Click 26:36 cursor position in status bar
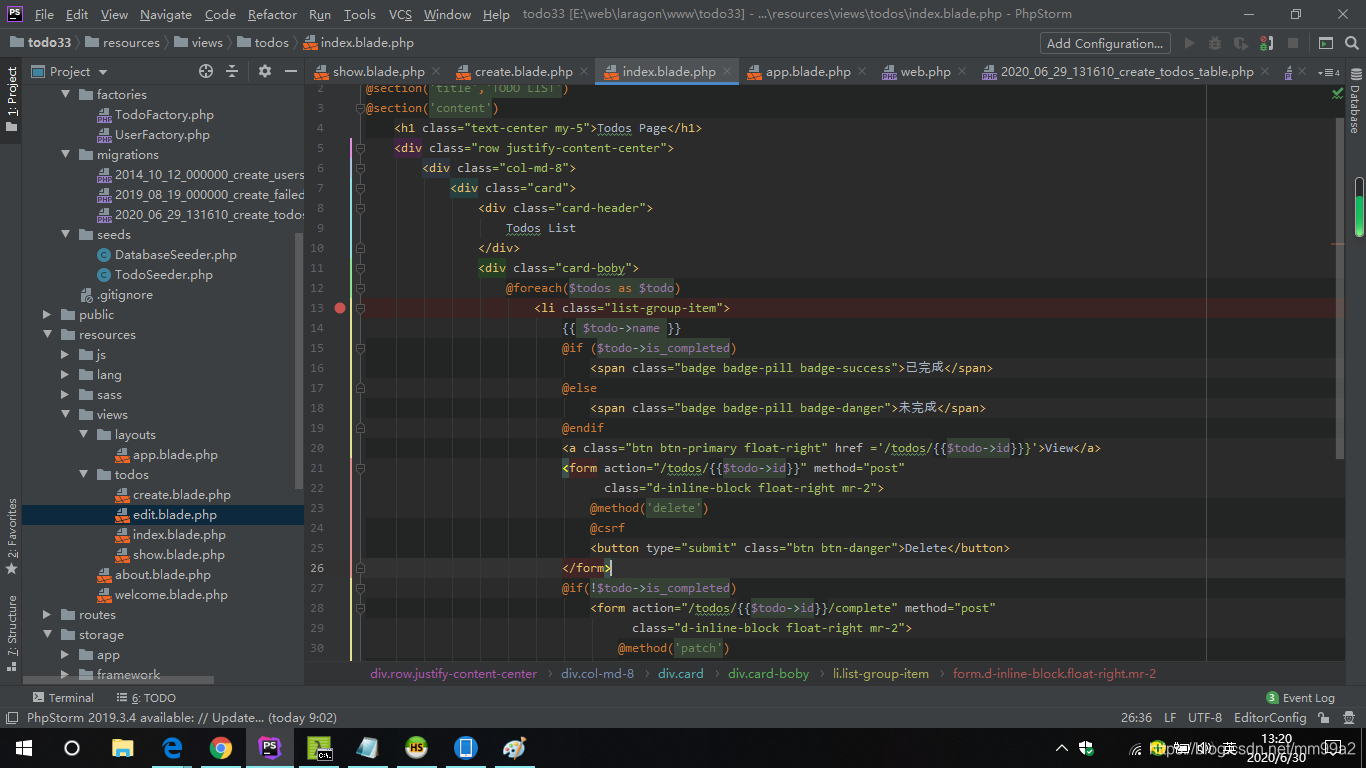The image size is (1366, 768). click(1137, 718)
